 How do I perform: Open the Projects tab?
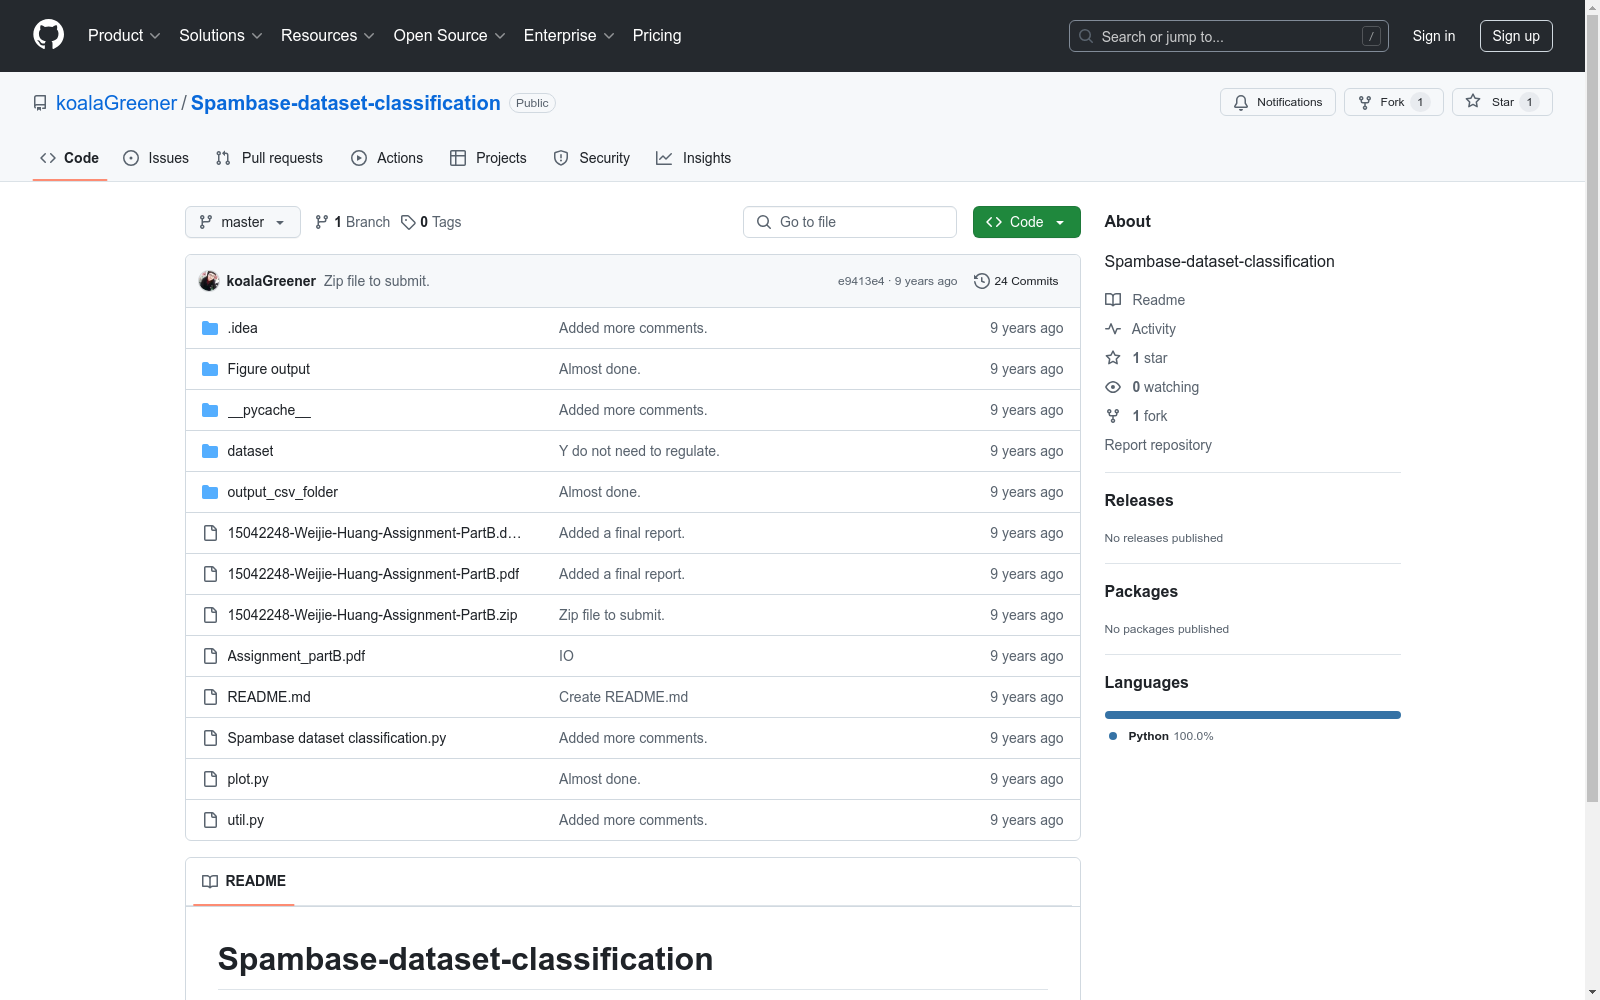click(488, 158)
